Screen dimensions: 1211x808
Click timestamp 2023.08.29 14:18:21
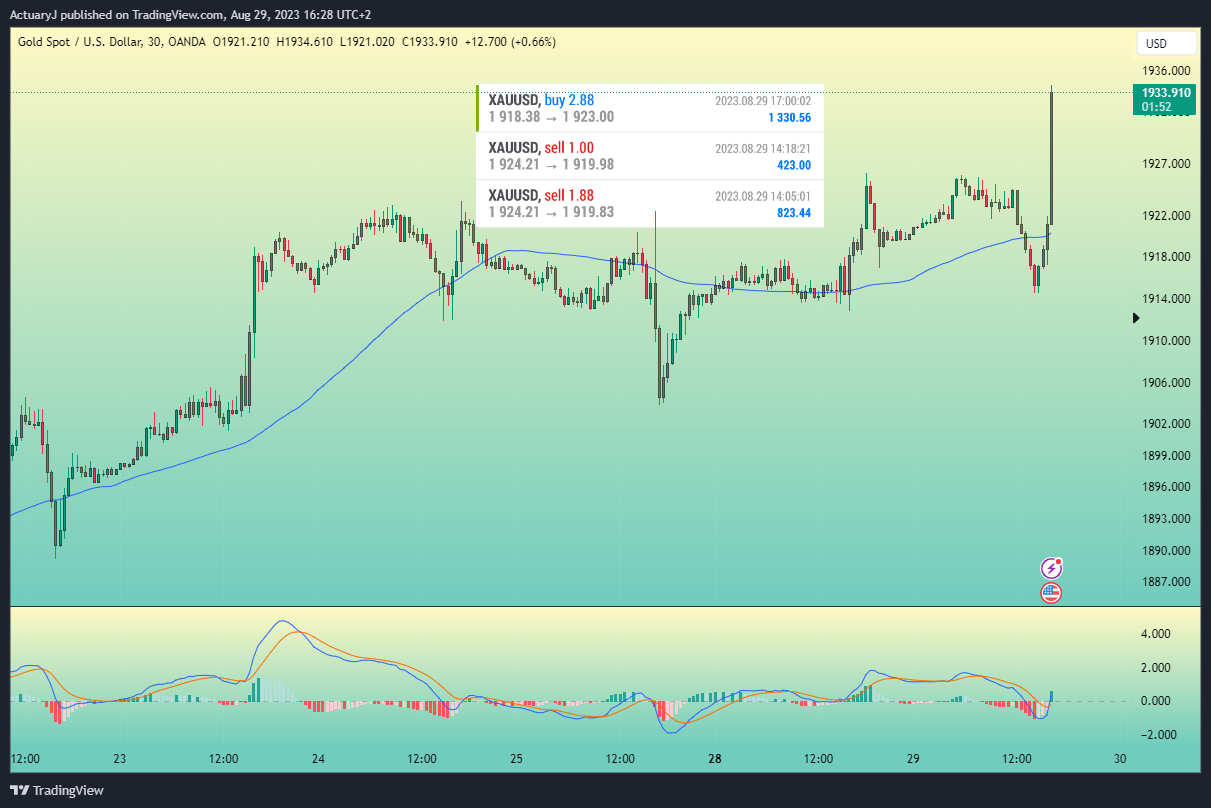[763, 148]
